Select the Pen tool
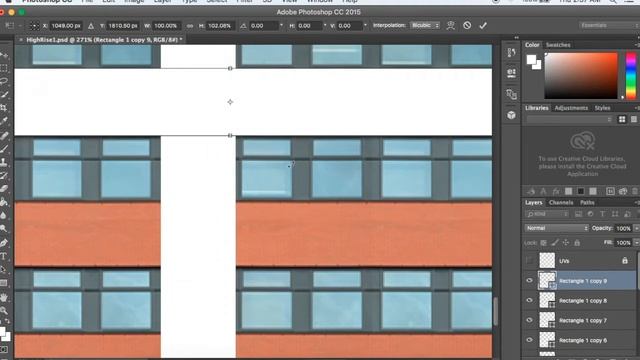 coord(4,243)
